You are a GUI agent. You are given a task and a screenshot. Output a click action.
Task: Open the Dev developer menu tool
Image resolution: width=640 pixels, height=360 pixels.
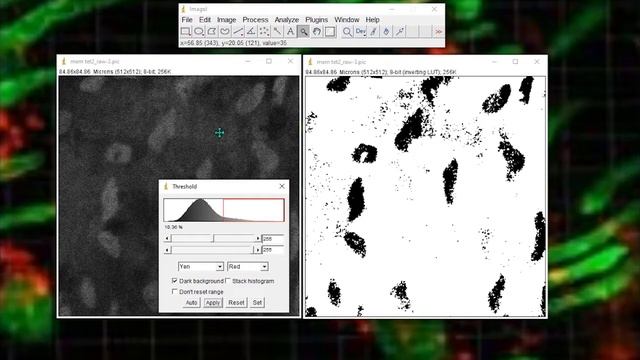tap(360, 31)
